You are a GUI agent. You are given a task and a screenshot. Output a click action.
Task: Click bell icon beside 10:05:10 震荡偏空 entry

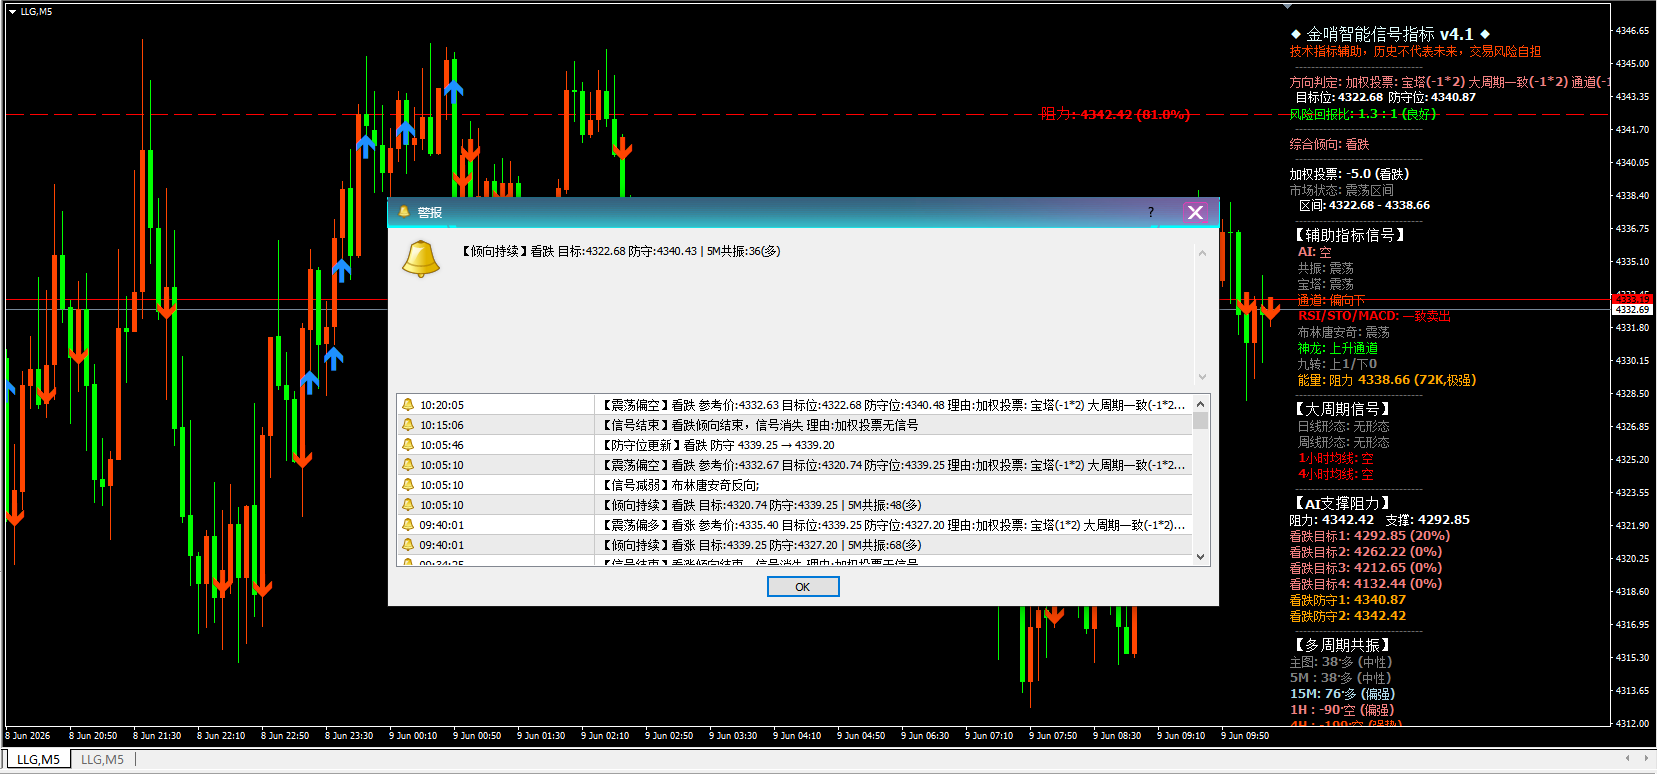[x=408, y=465]
